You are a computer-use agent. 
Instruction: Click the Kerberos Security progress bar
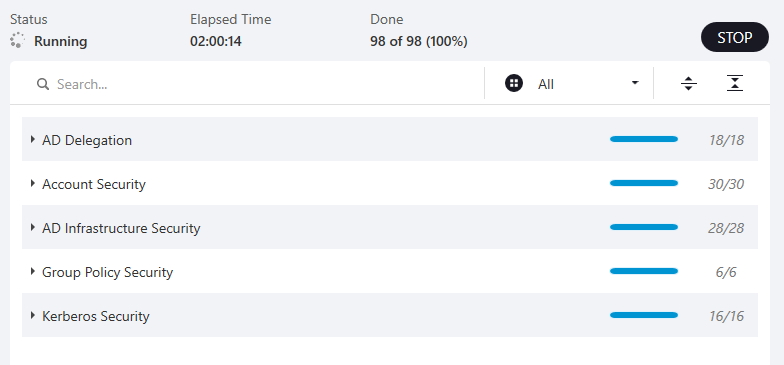(x=644, y=315)
